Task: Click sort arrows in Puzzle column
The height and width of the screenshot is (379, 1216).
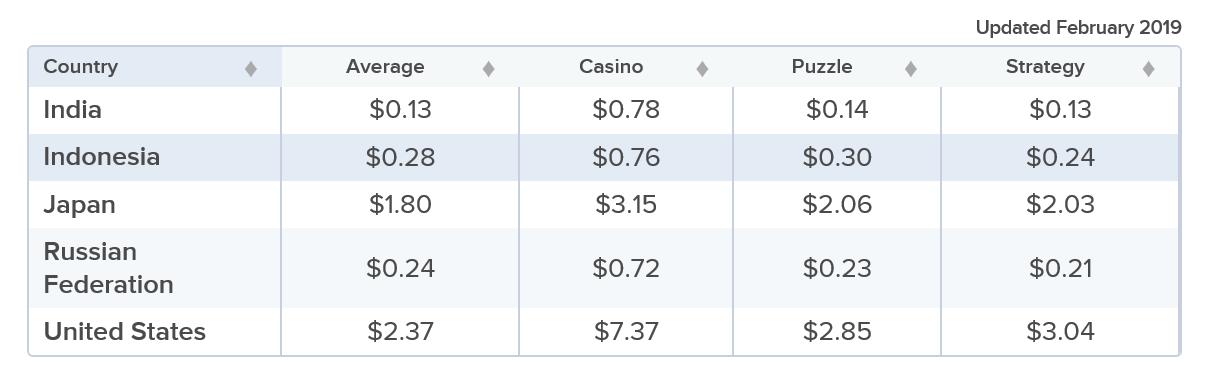Action: click(x=911, y=68)
